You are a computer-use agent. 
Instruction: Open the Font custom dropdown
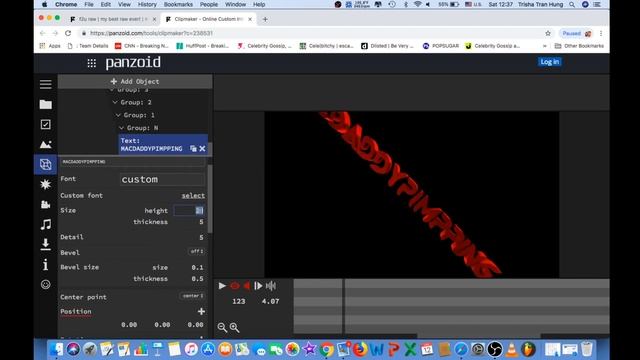[x=162, y=179]
